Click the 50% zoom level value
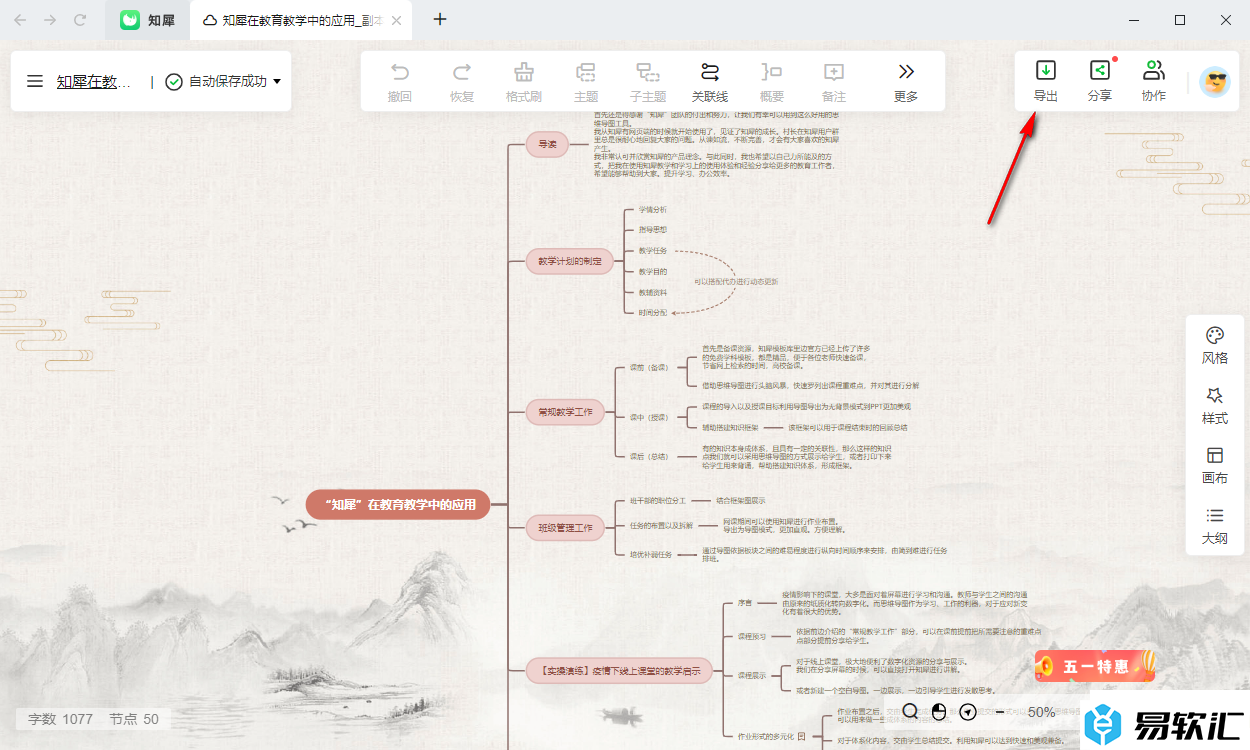 (1041, 712)
